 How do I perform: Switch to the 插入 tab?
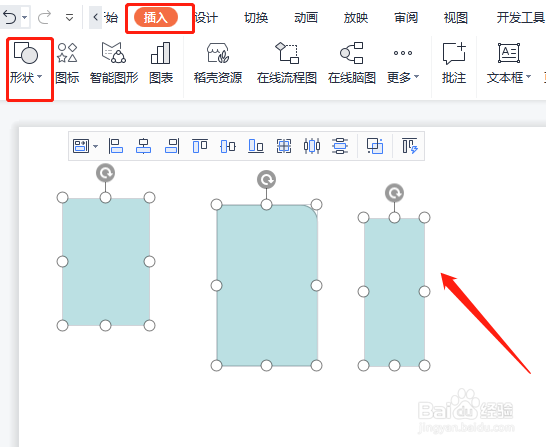[x=156, y=17]
